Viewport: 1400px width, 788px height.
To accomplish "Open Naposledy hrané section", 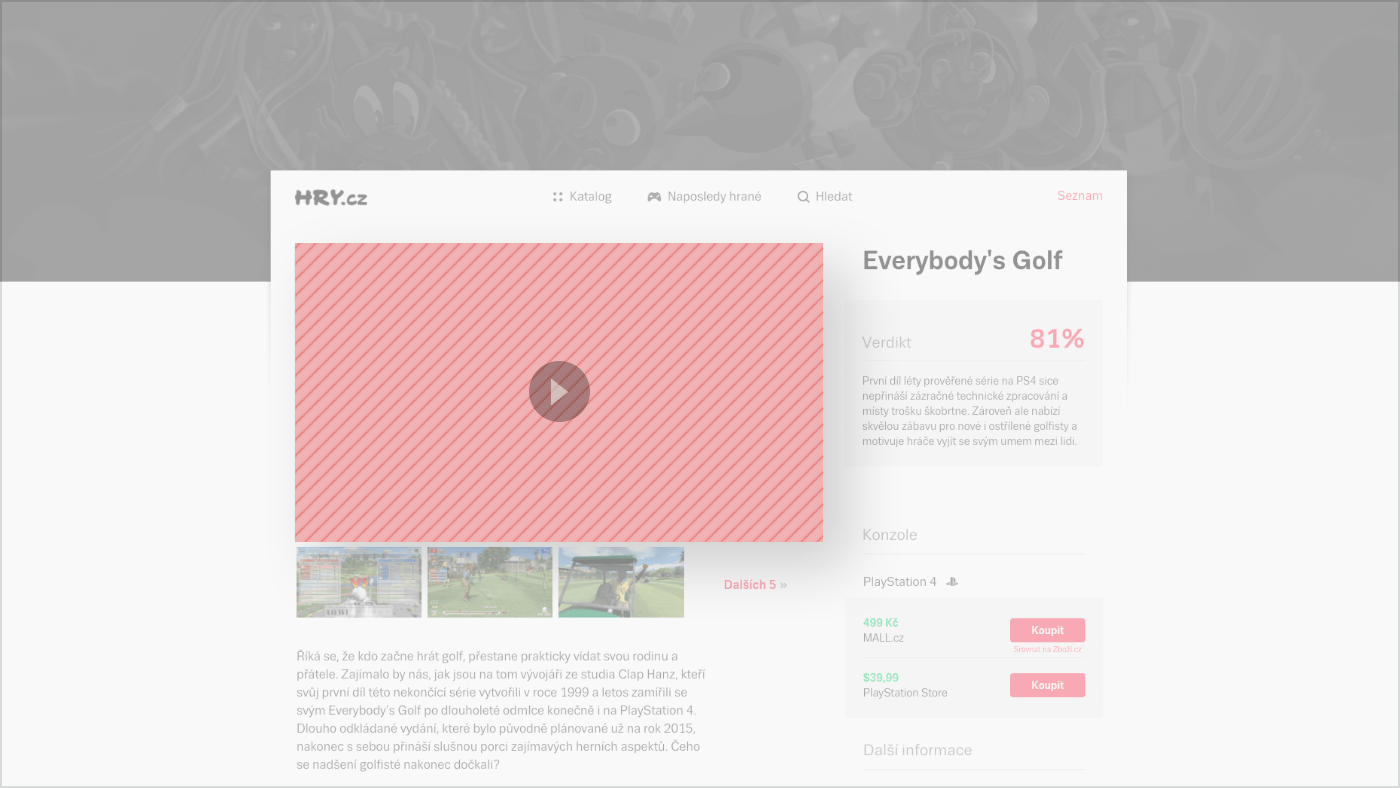I will pyautogui.click(x=704, y=197).
